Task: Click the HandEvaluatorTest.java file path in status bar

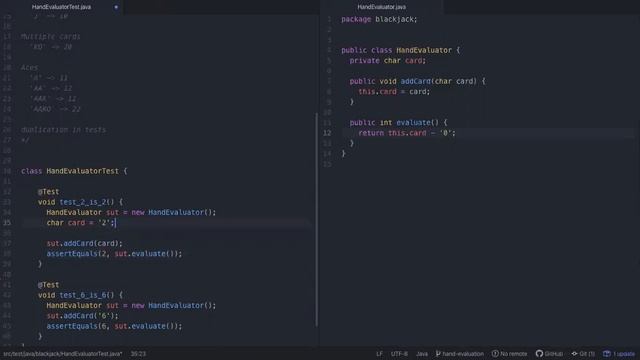Action: tap(62, 354)
